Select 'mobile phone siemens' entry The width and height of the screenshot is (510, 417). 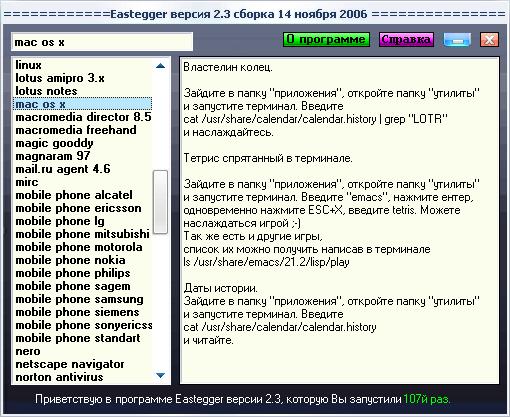[82, 312]
